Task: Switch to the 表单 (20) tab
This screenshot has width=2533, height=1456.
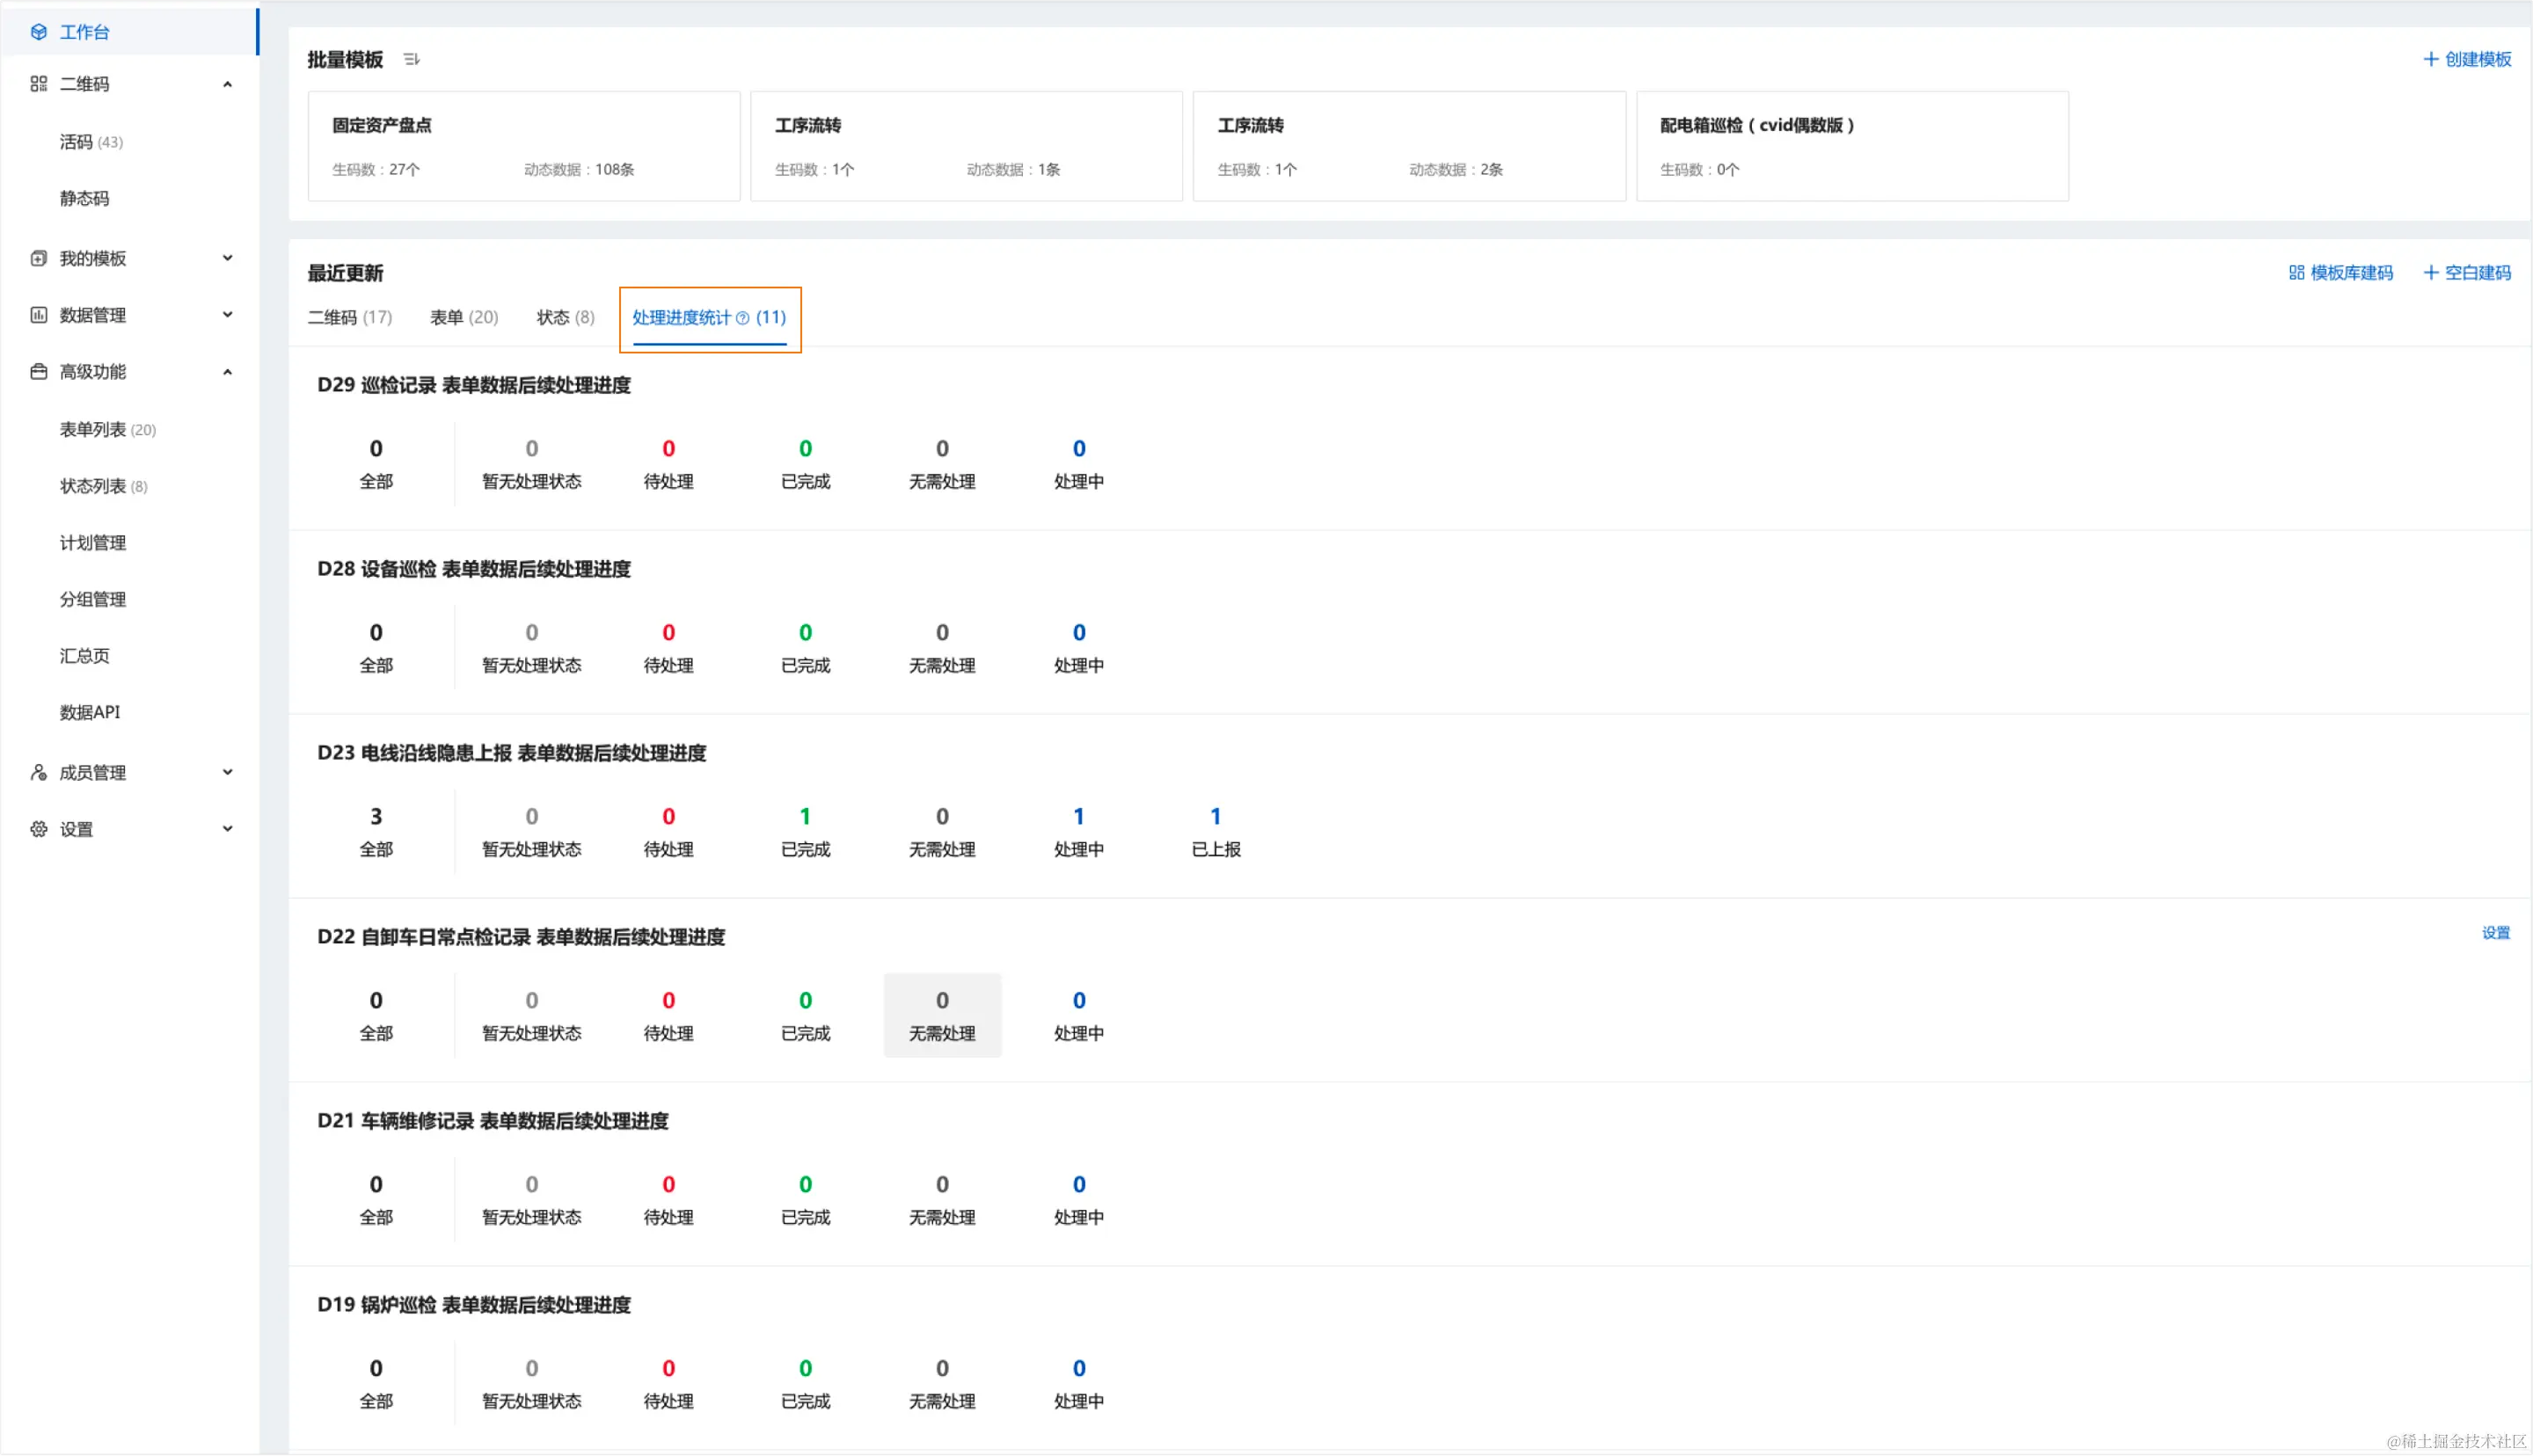Action: 464,318
